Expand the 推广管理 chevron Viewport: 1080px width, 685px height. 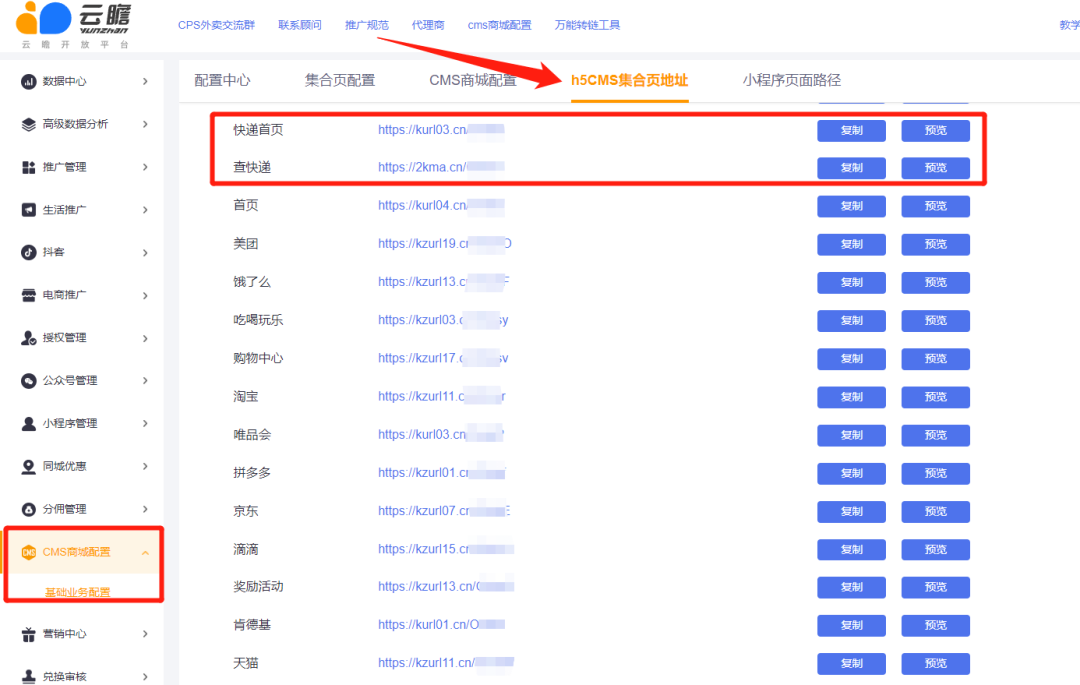pos(145,167)
